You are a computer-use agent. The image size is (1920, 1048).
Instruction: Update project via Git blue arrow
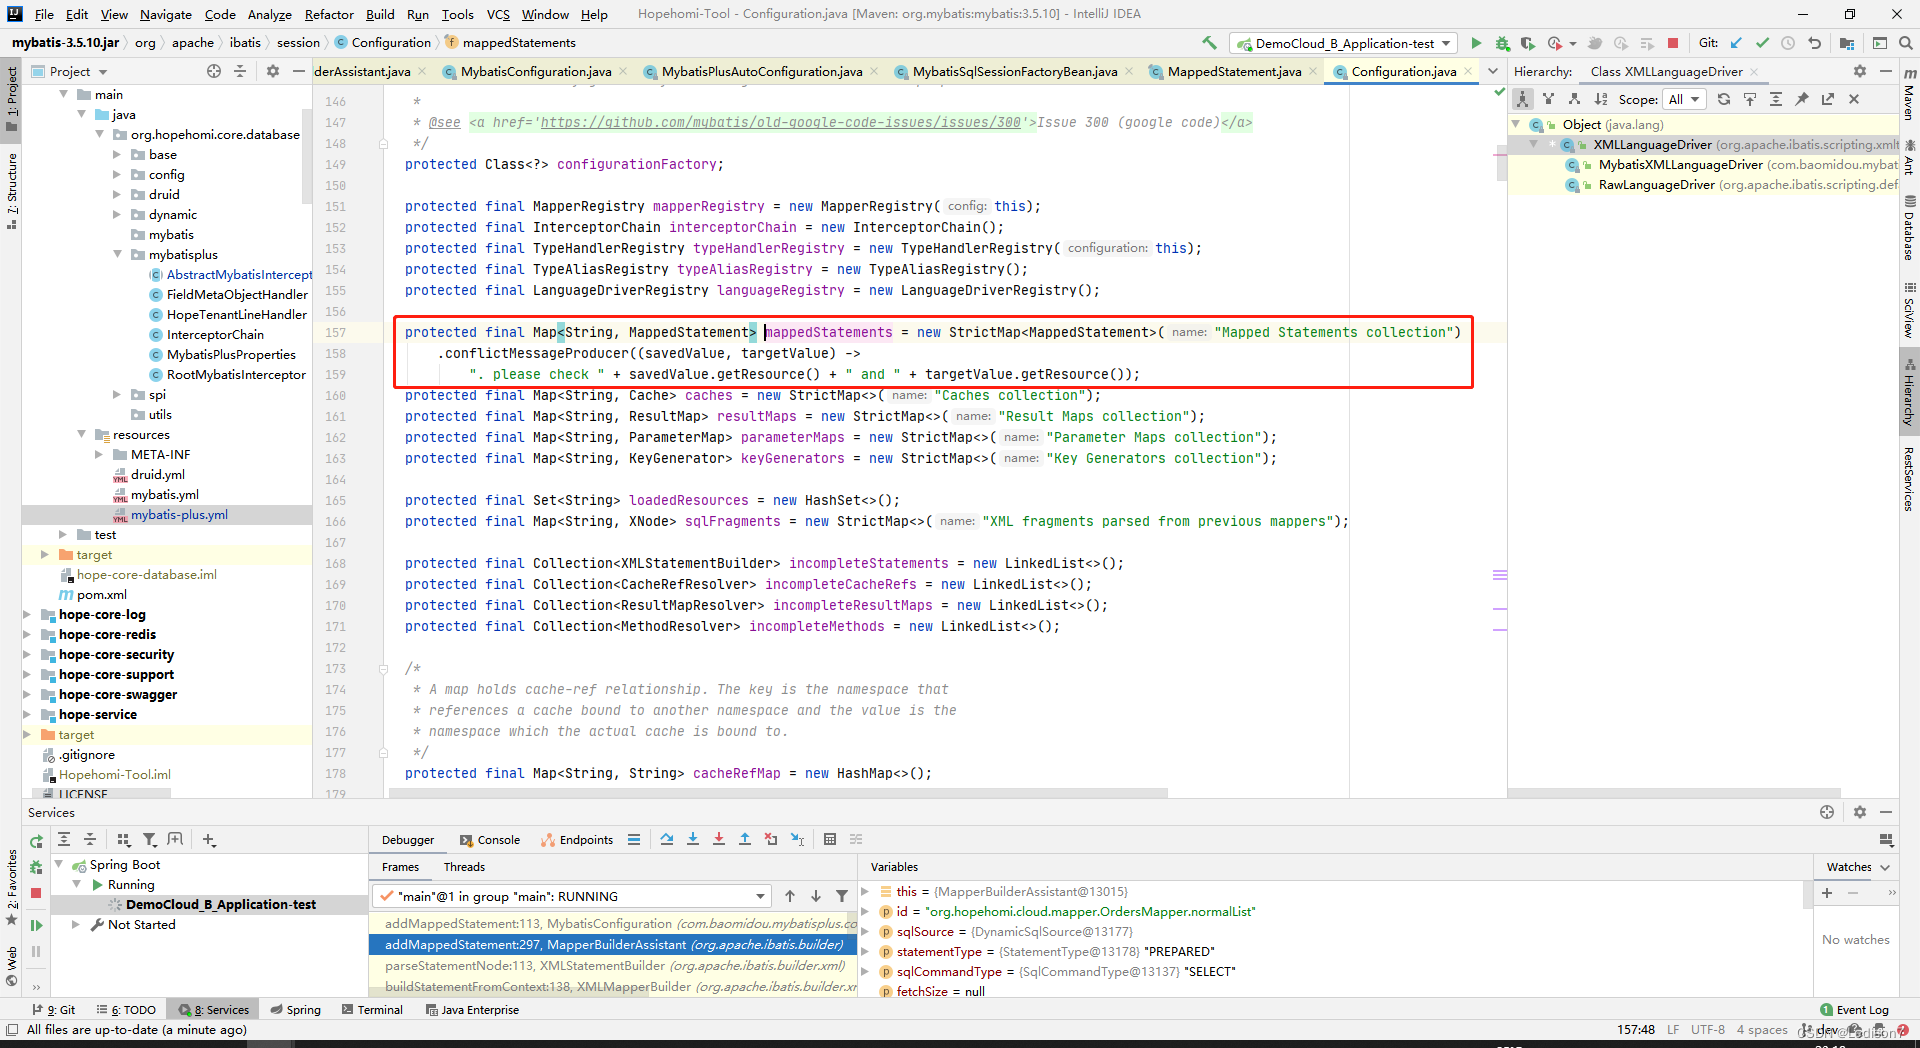click(x=1736, y=43)
